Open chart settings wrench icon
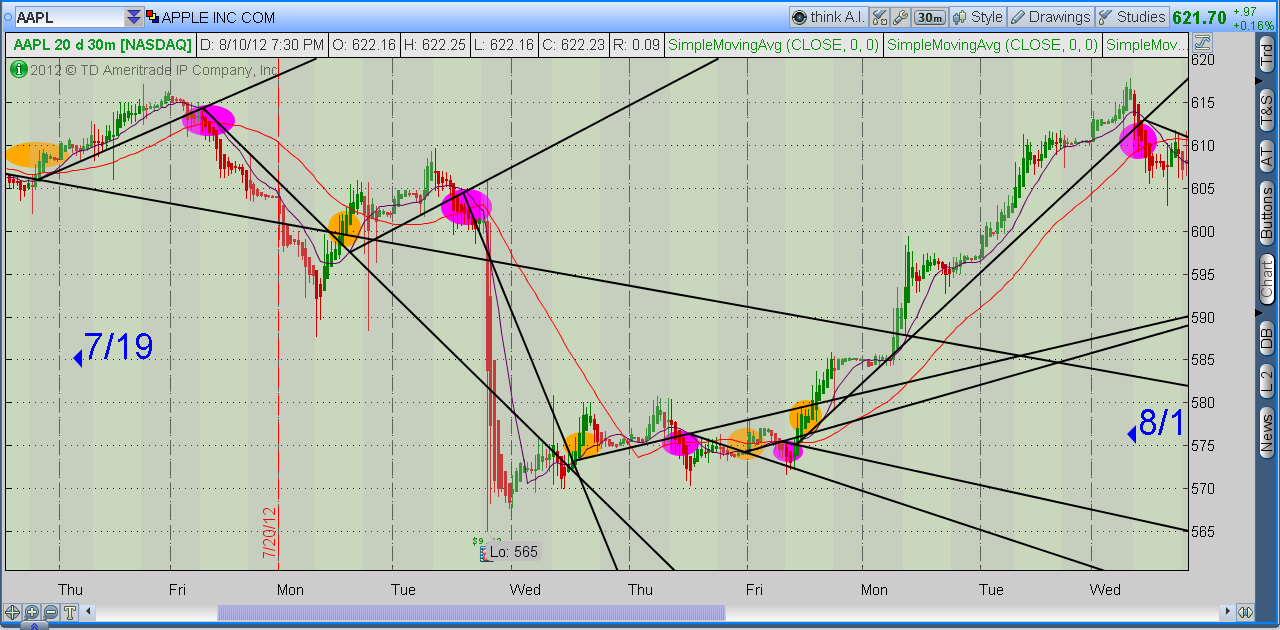 click(x=900, y=17)
